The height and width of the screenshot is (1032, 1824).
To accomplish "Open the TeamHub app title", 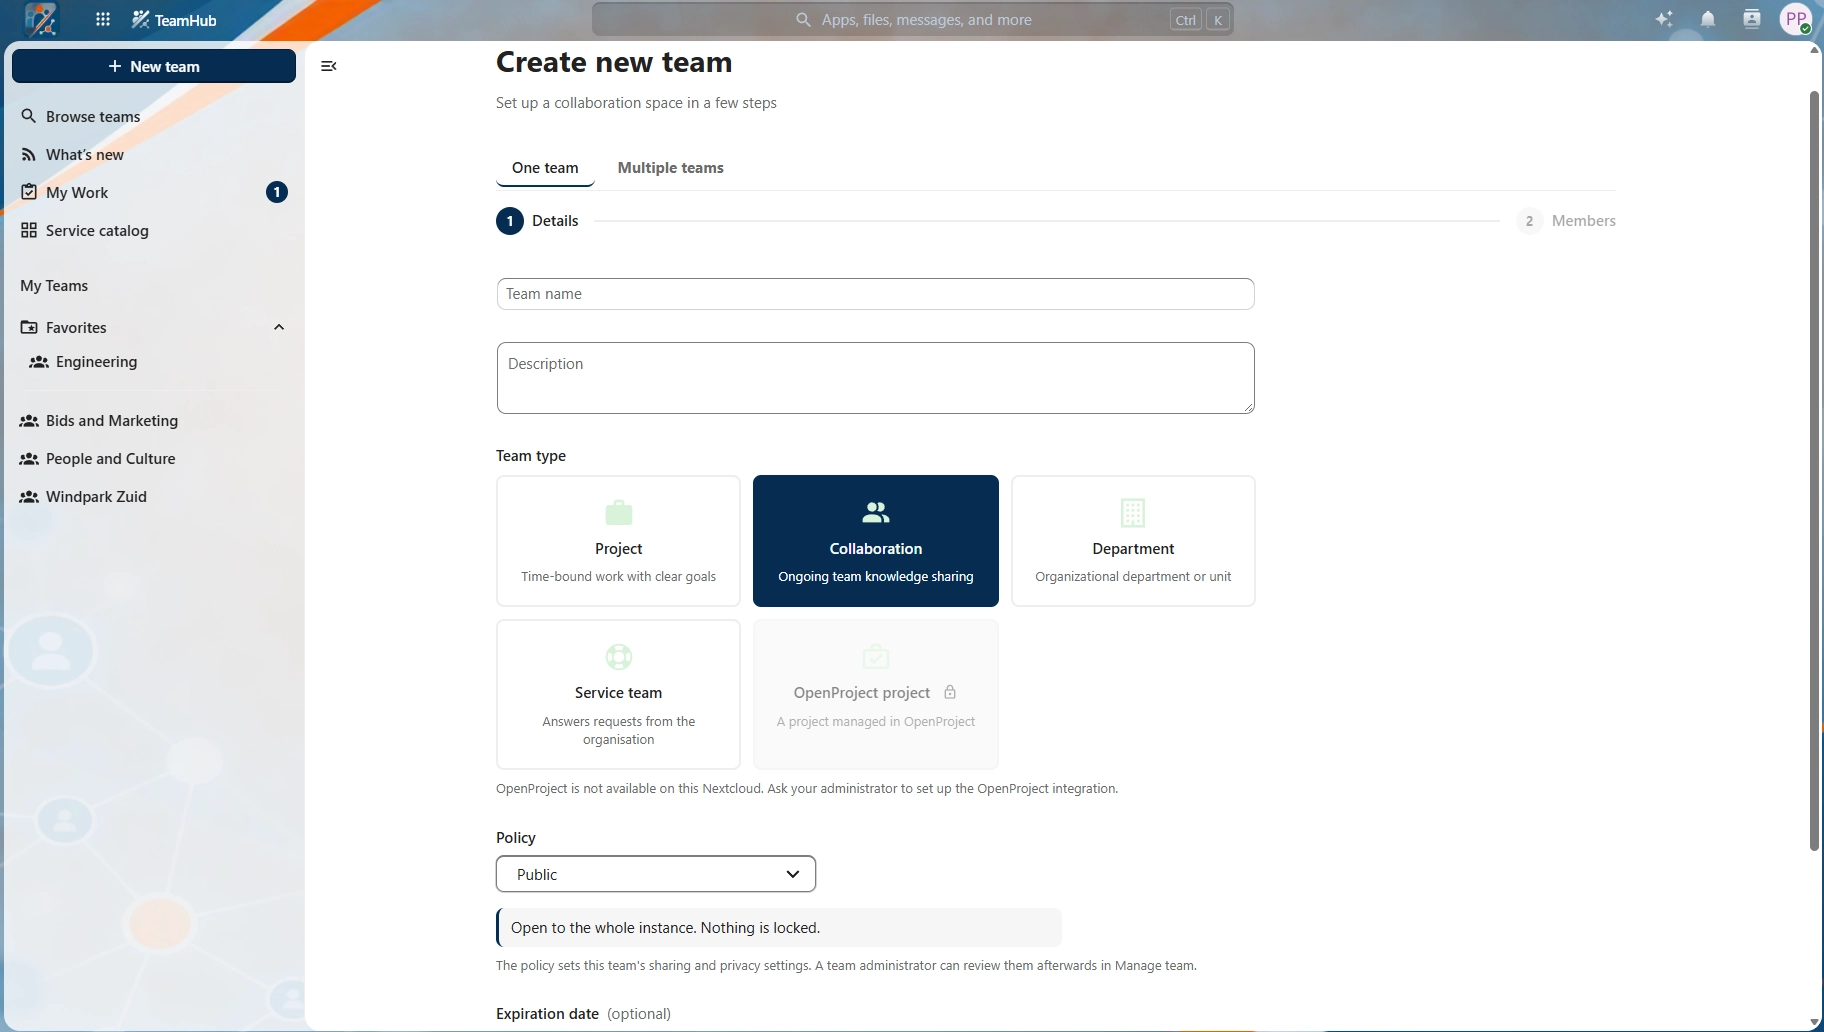I will click(174, 19).
